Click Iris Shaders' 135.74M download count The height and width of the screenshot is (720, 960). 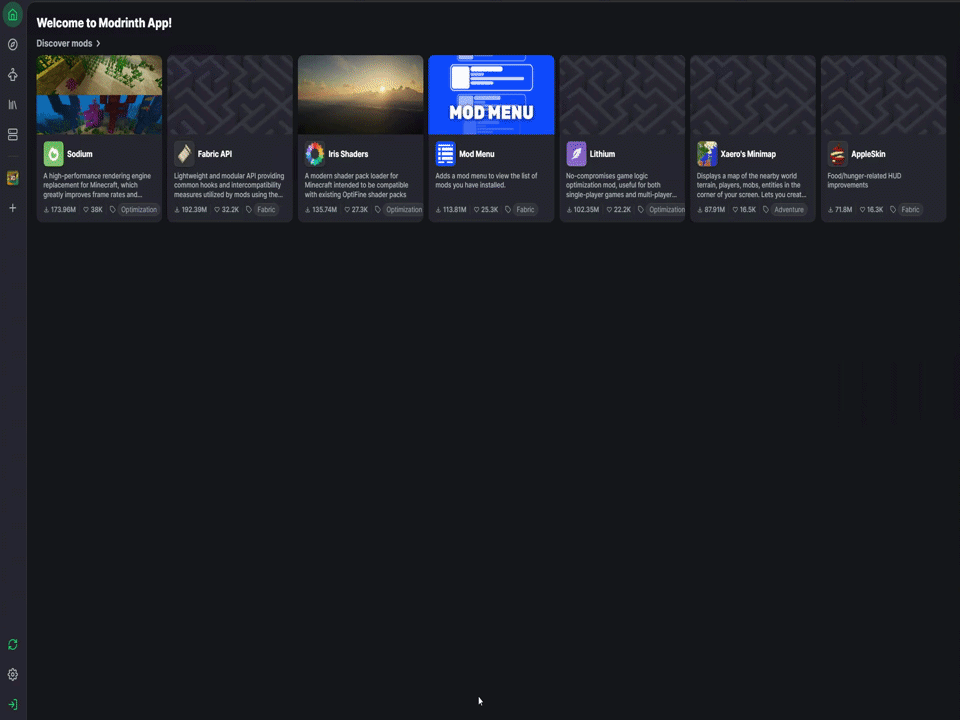321,209
